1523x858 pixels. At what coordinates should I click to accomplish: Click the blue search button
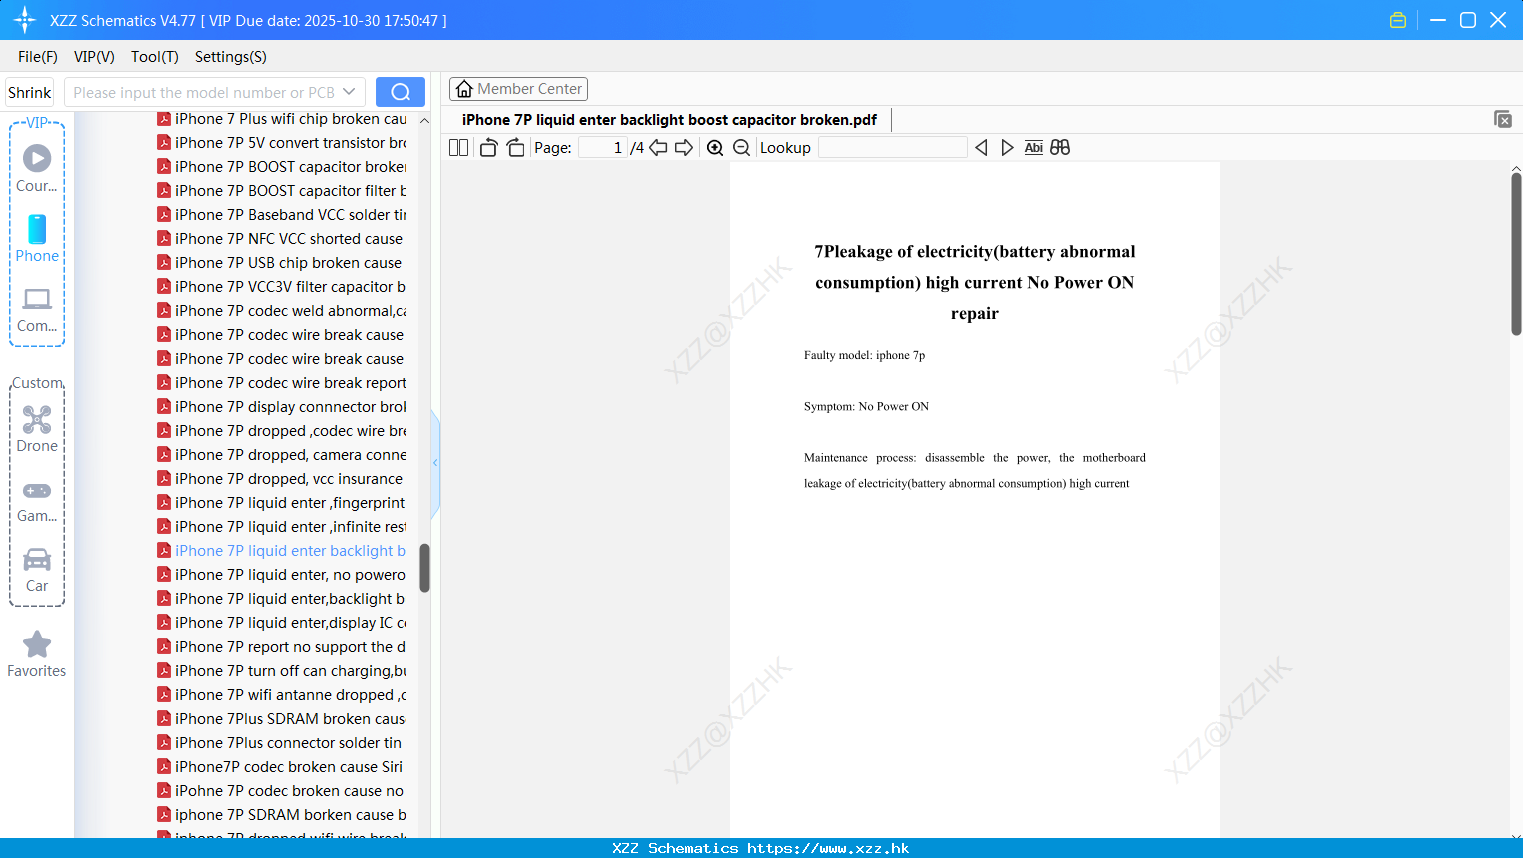(x=400, y=92)
